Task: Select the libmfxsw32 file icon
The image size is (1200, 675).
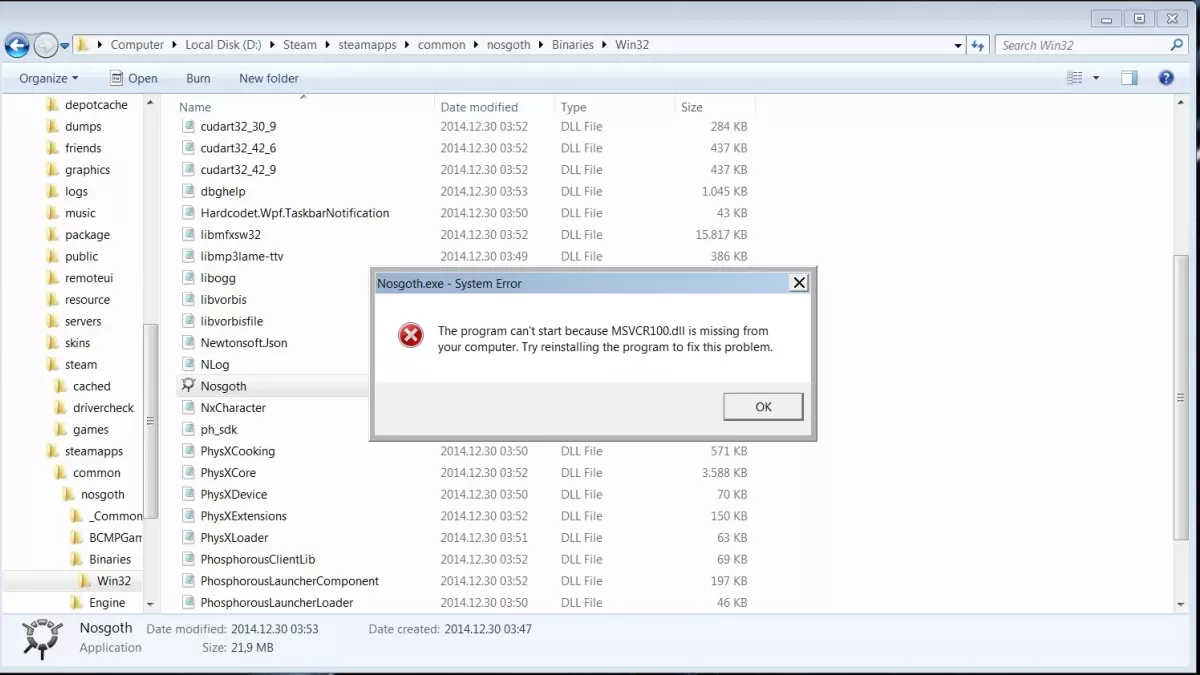Action: (x=188, y=235)
